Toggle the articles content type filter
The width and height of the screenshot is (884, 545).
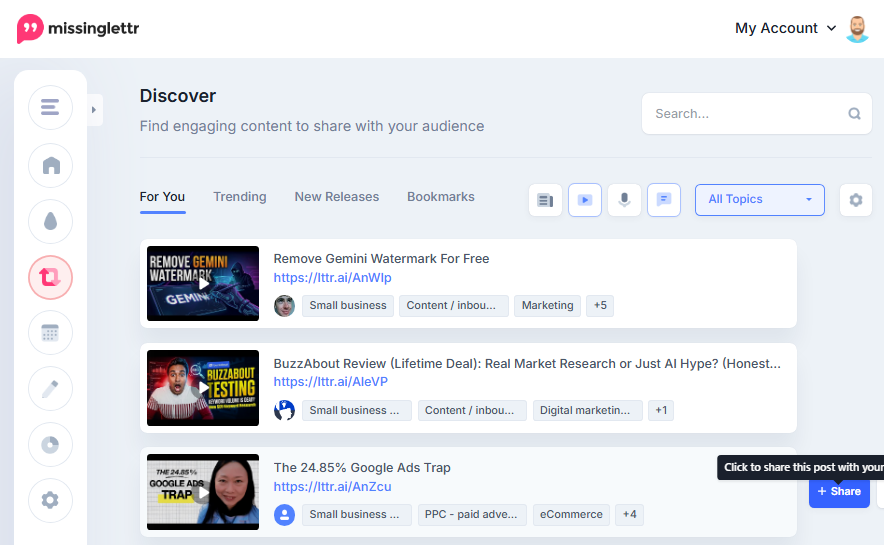click(545, 200)
